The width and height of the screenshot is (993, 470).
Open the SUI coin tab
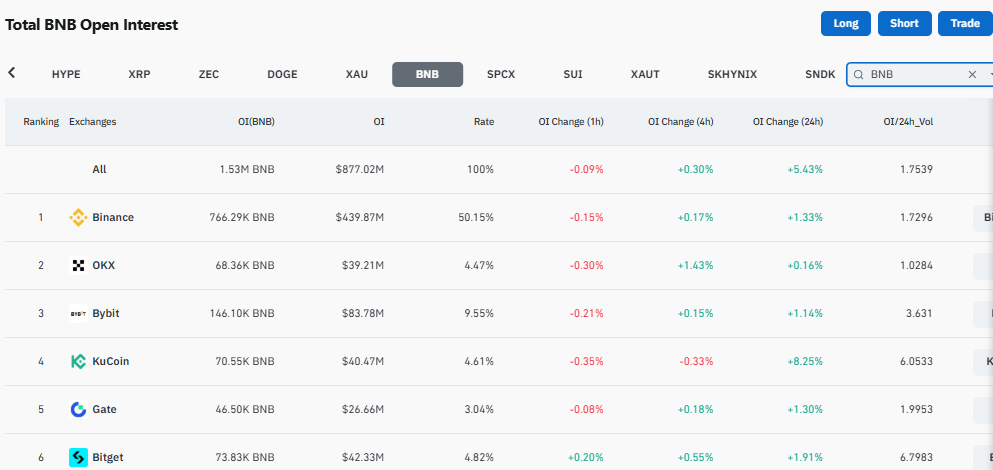click(573, 74)
